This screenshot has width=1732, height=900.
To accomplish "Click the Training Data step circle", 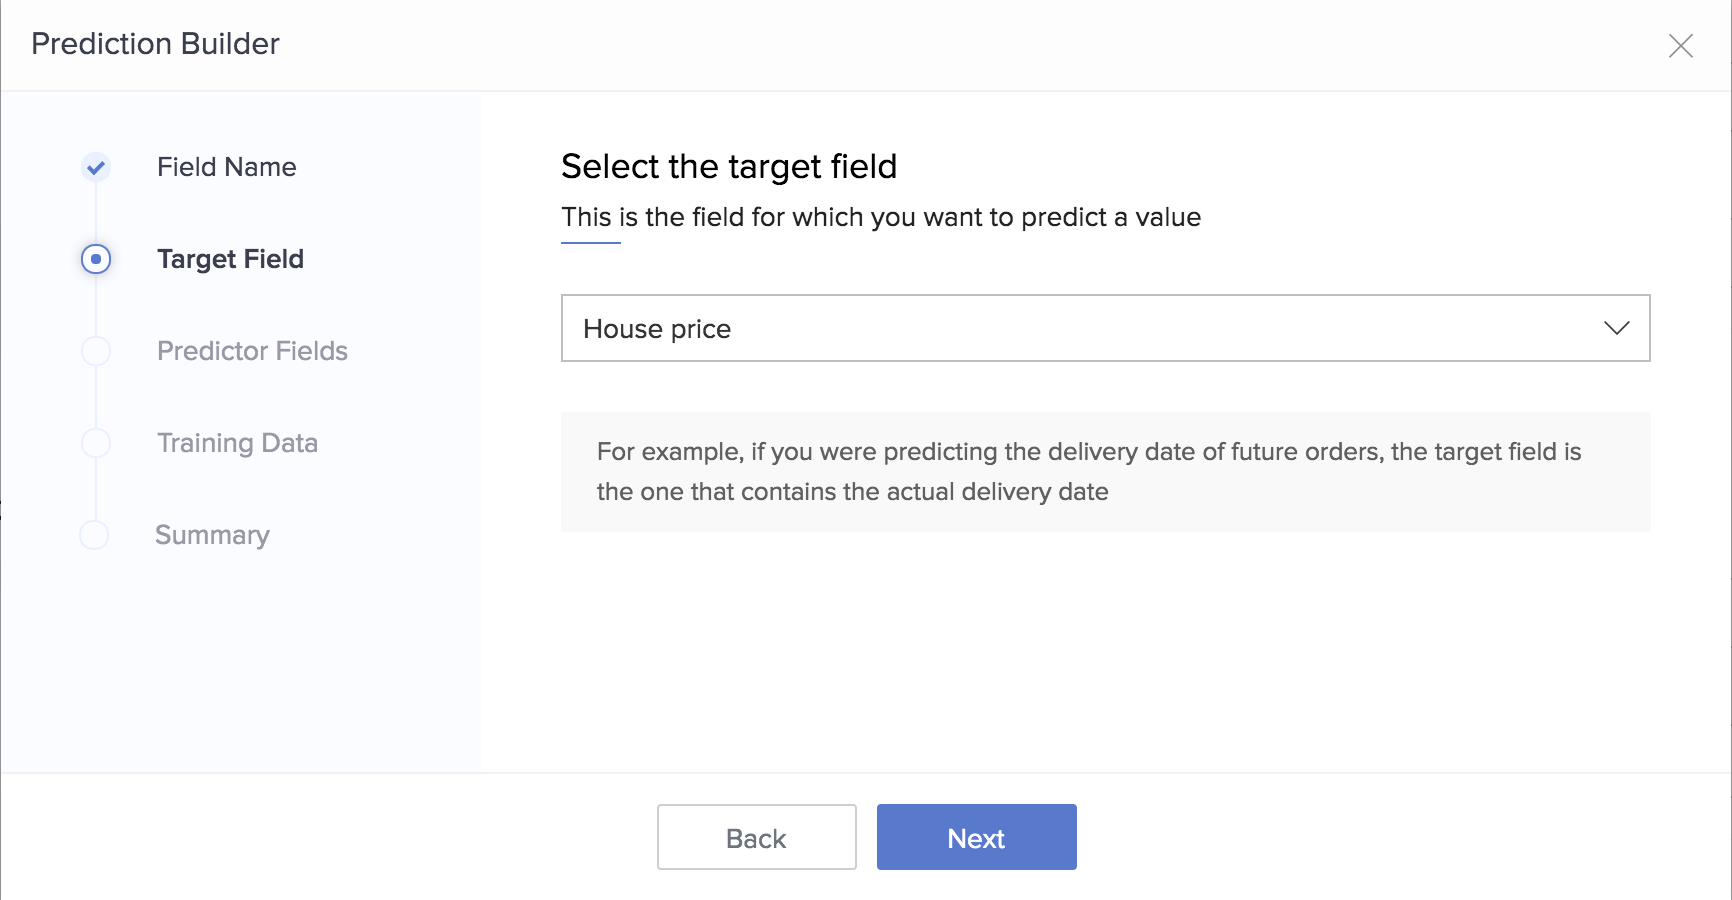I will pyautogui.click(x=96, y=443).
